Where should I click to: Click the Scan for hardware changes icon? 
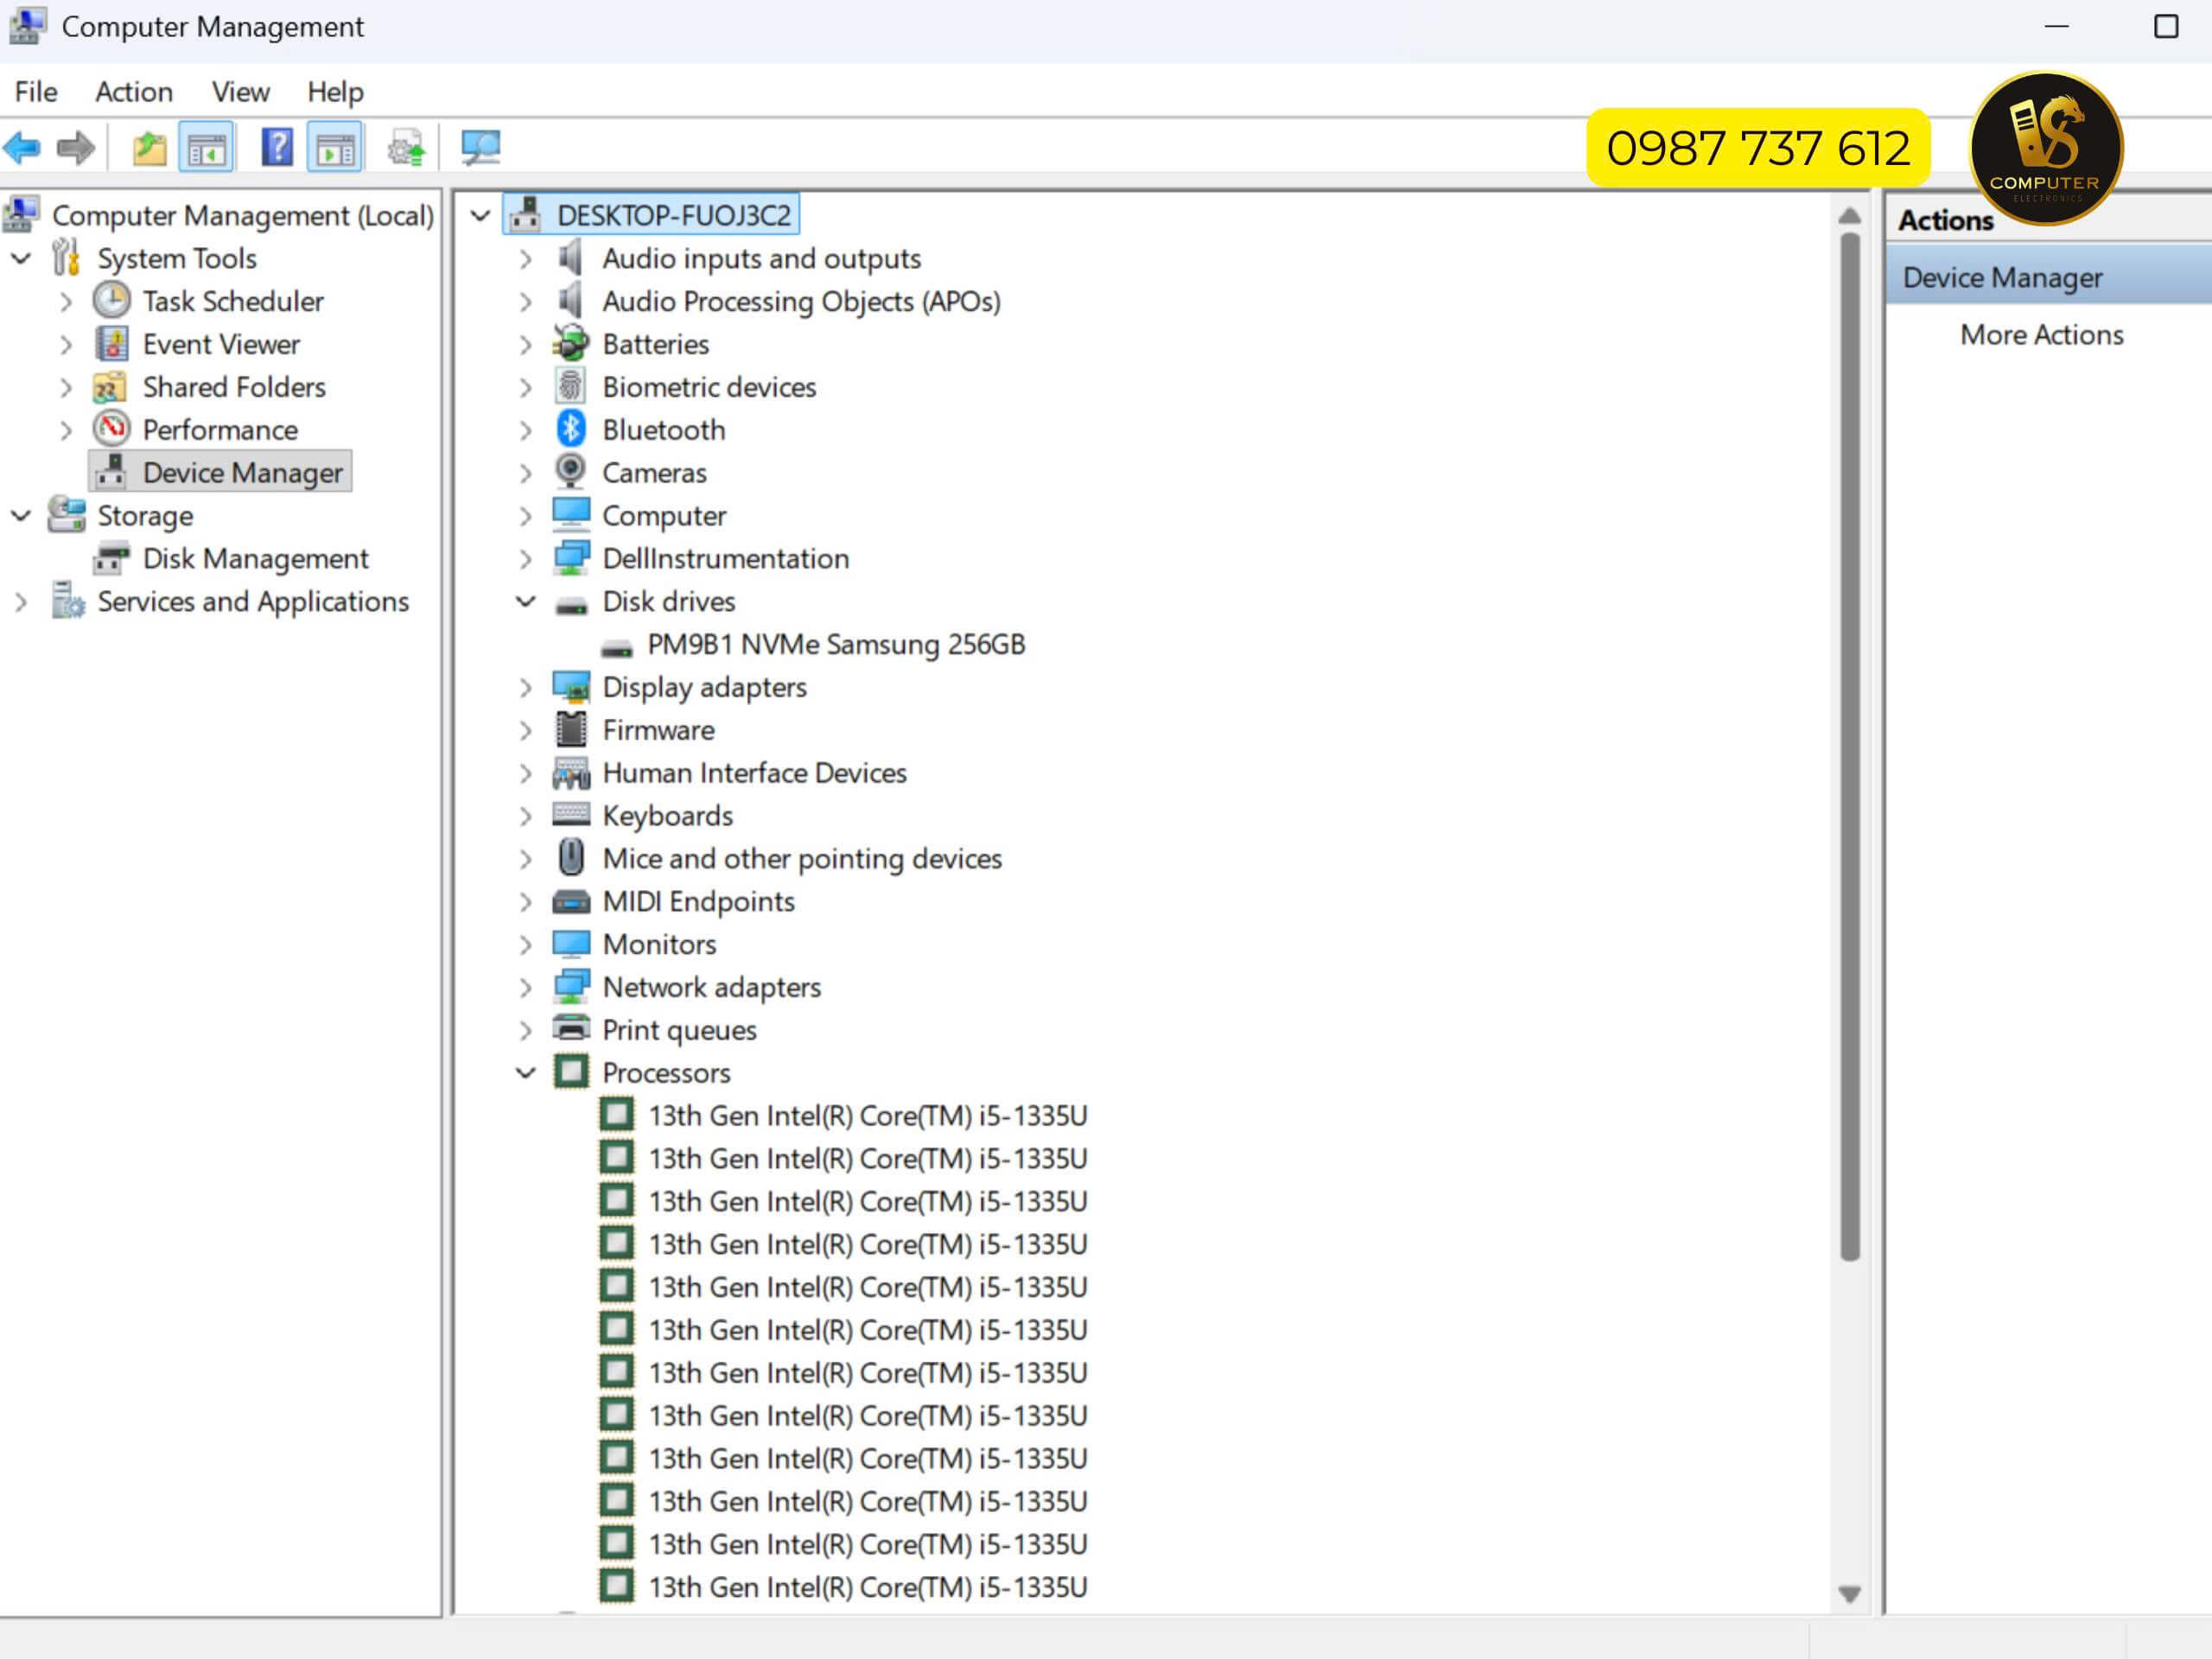coord(480,148)
